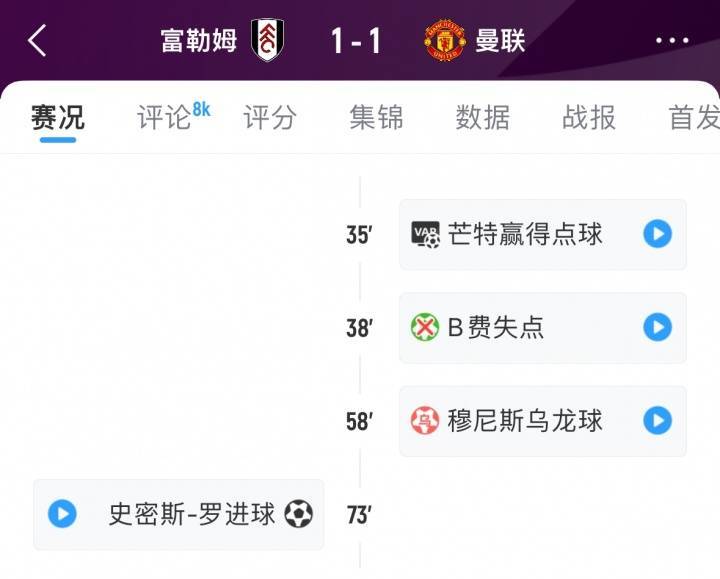Tap the 富勒姆 team name
The height and width of the screenshot is (579, 720).
tap(199, 41)
